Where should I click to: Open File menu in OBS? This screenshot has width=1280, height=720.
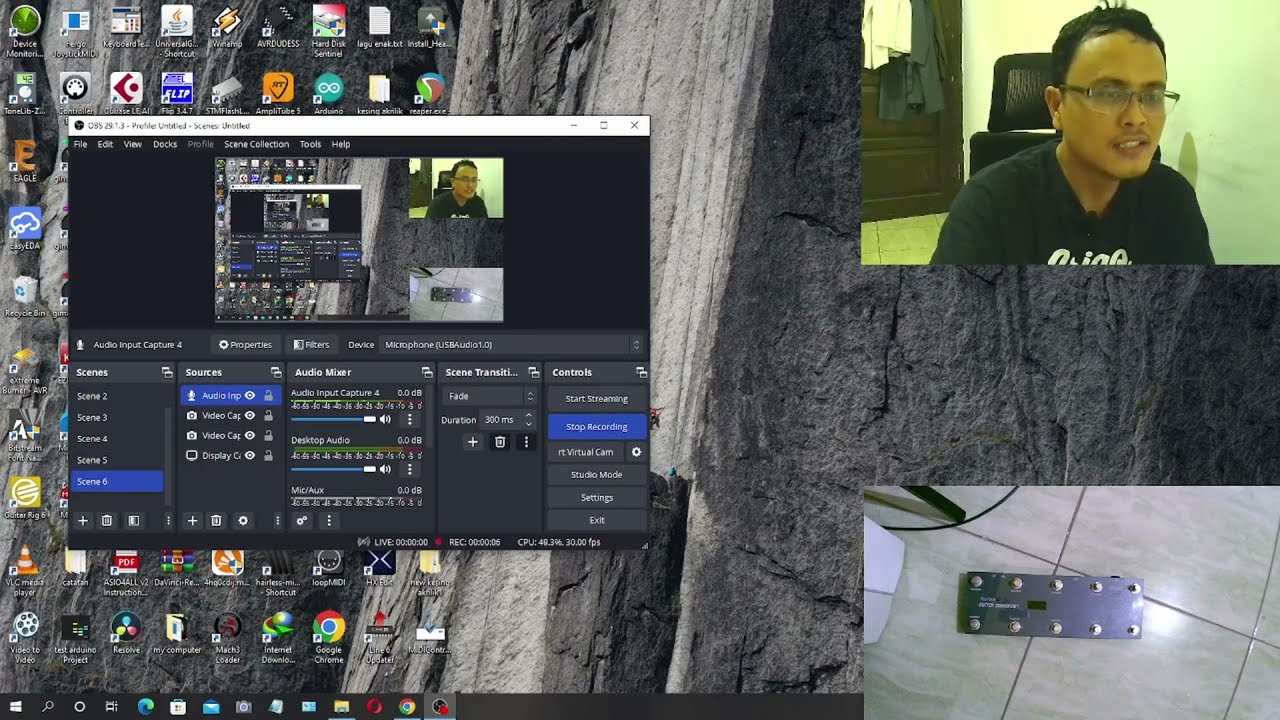point(80,144)
